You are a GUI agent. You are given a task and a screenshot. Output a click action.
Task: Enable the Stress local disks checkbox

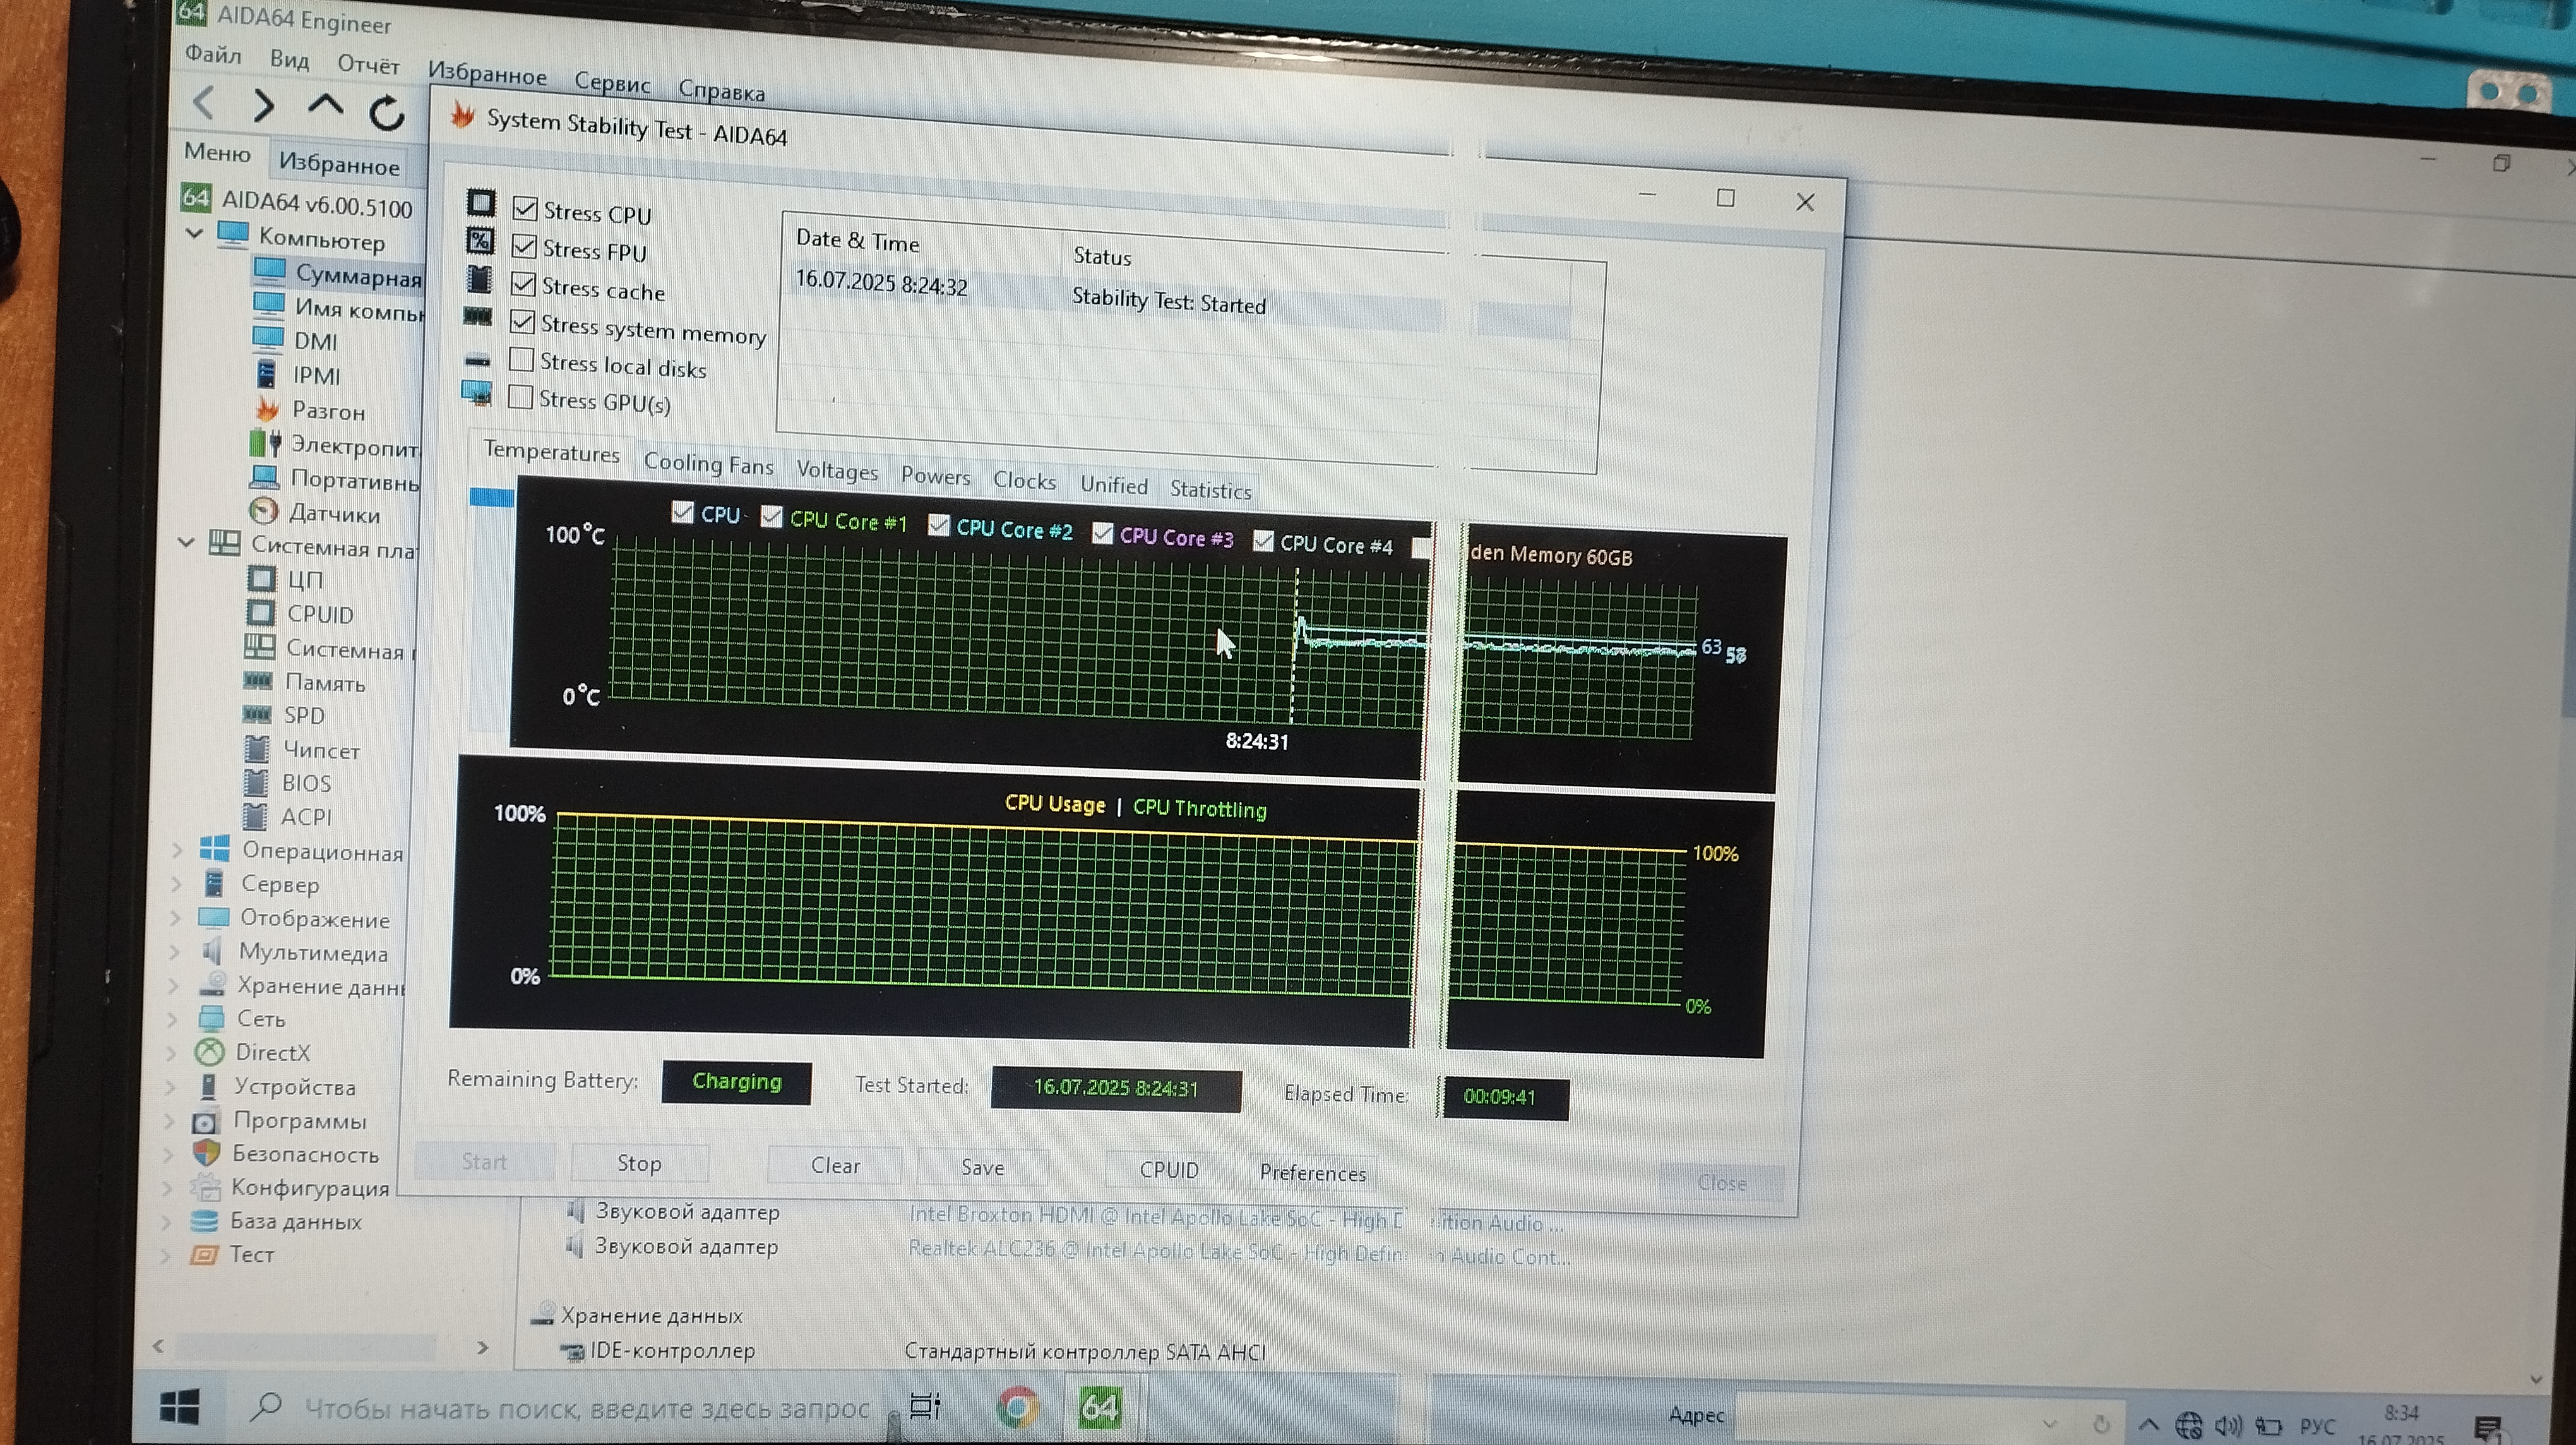[521, 359]
